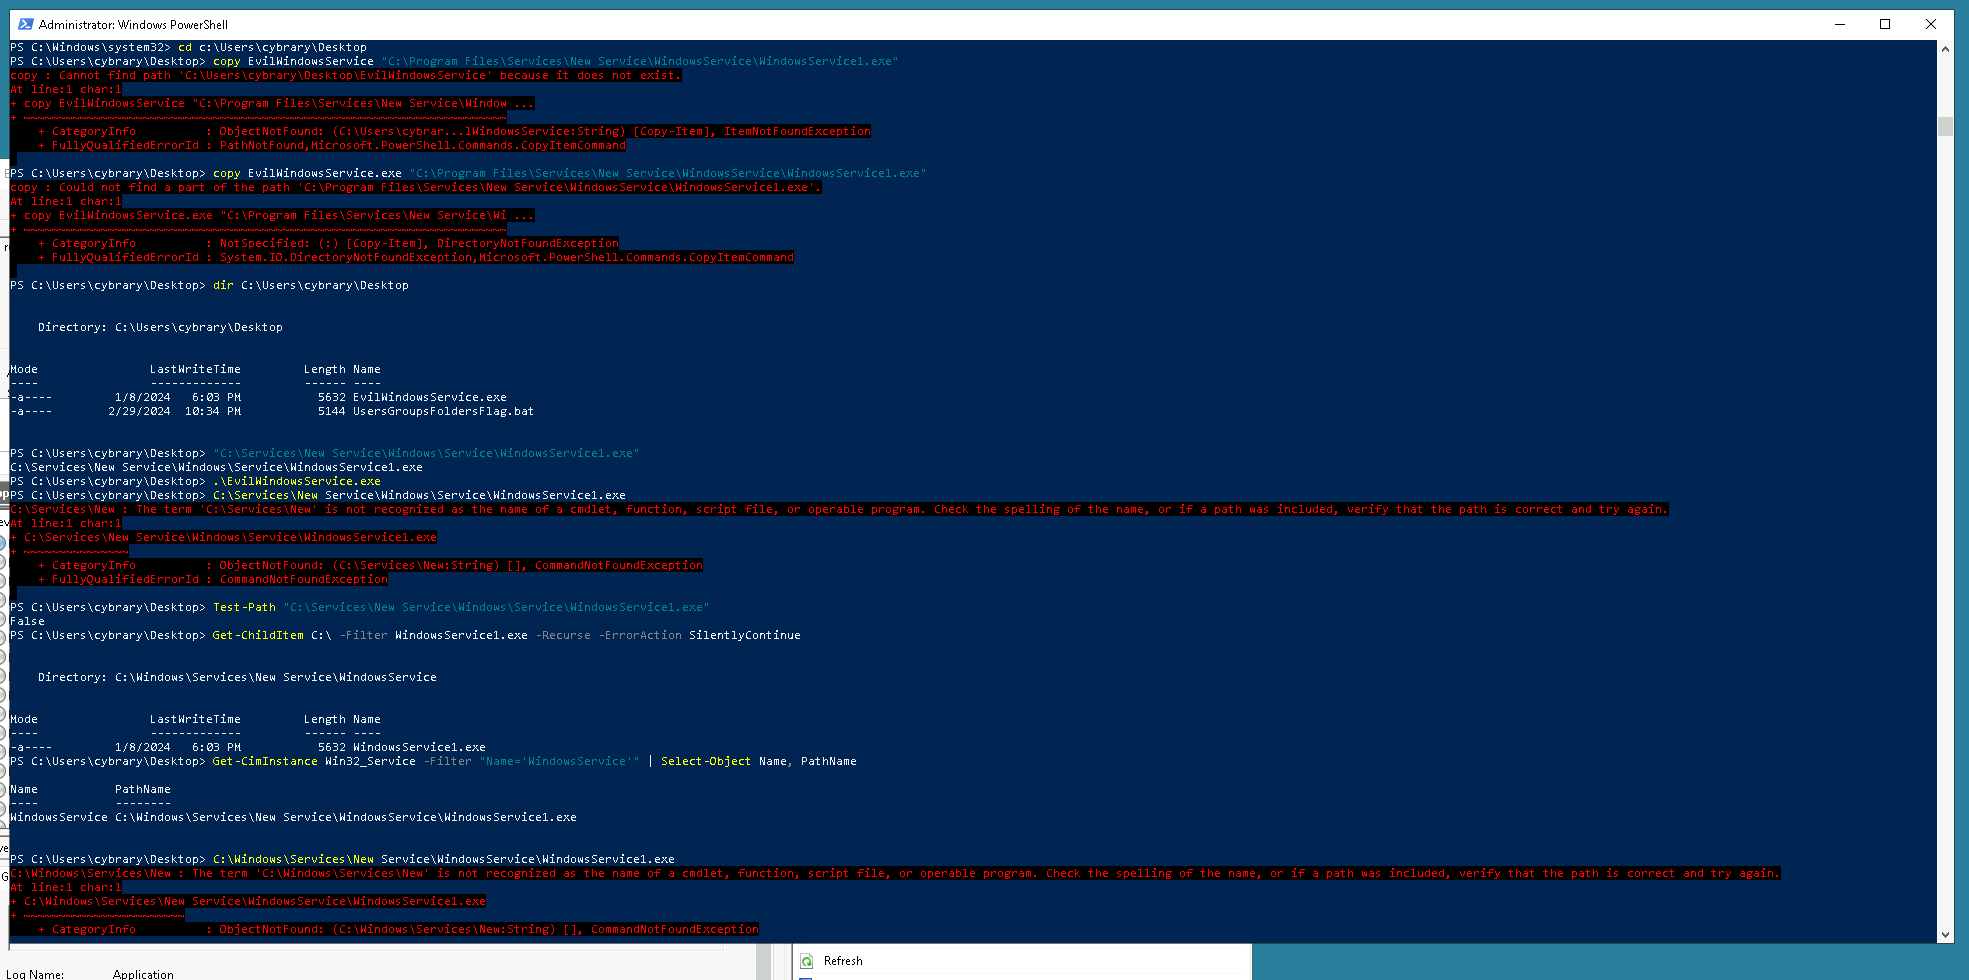Click the 'False' output line
Screen dimensions: 1969x980
[x=27, y=621]
